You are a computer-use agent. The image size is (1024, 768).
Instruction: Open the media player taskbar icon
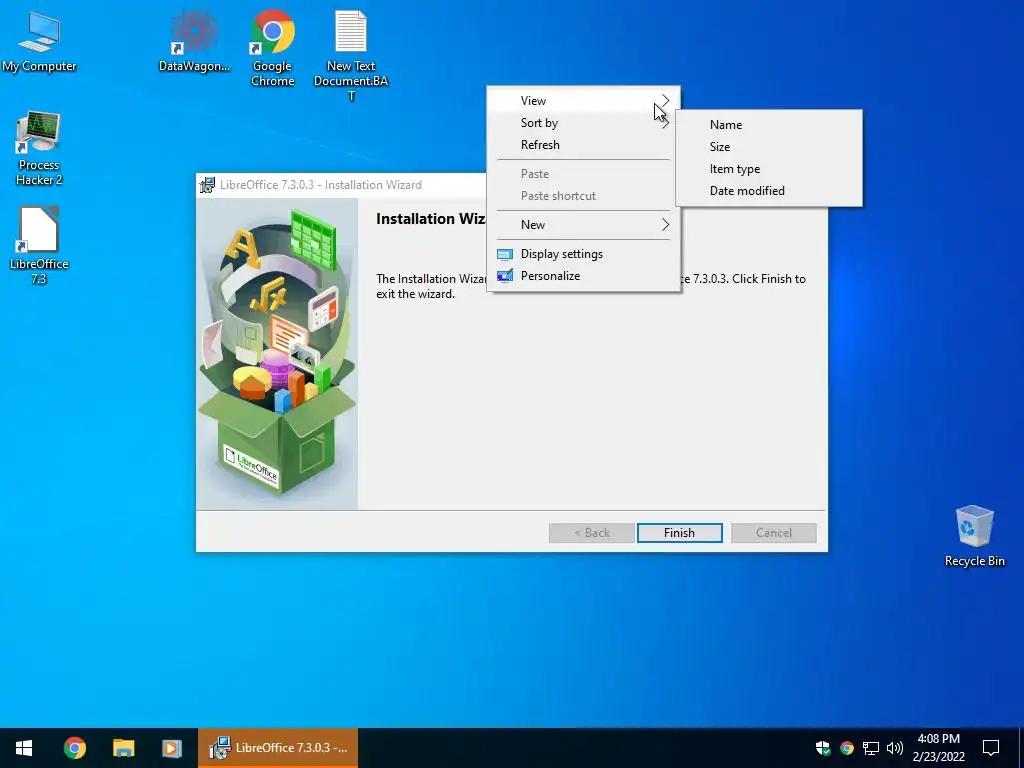point(172,748)
